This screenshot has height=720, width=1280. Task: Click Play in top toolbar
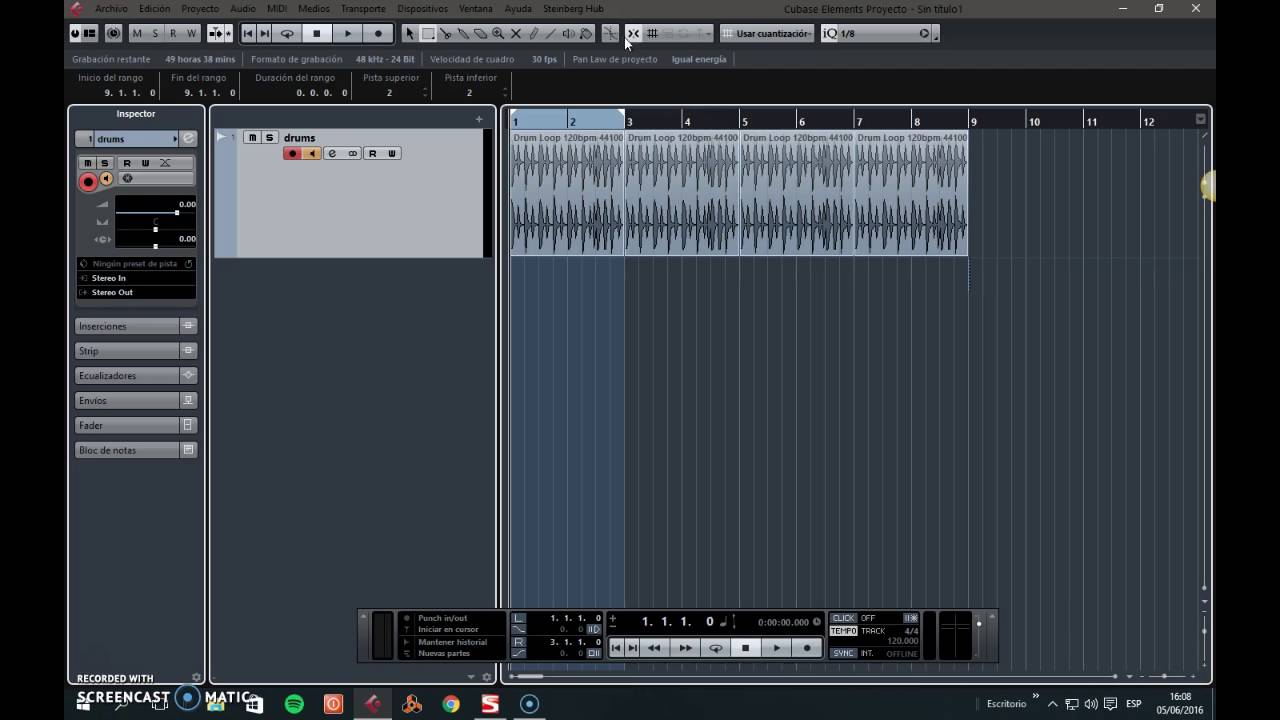348,33
